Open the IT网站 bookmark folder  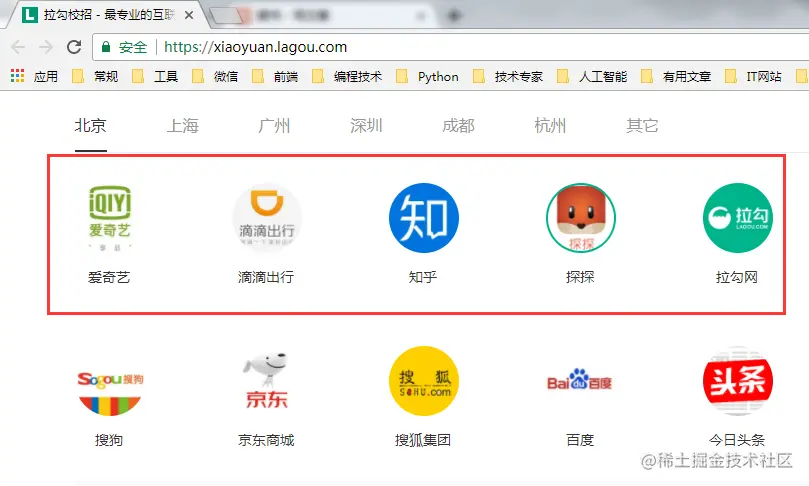753,76
